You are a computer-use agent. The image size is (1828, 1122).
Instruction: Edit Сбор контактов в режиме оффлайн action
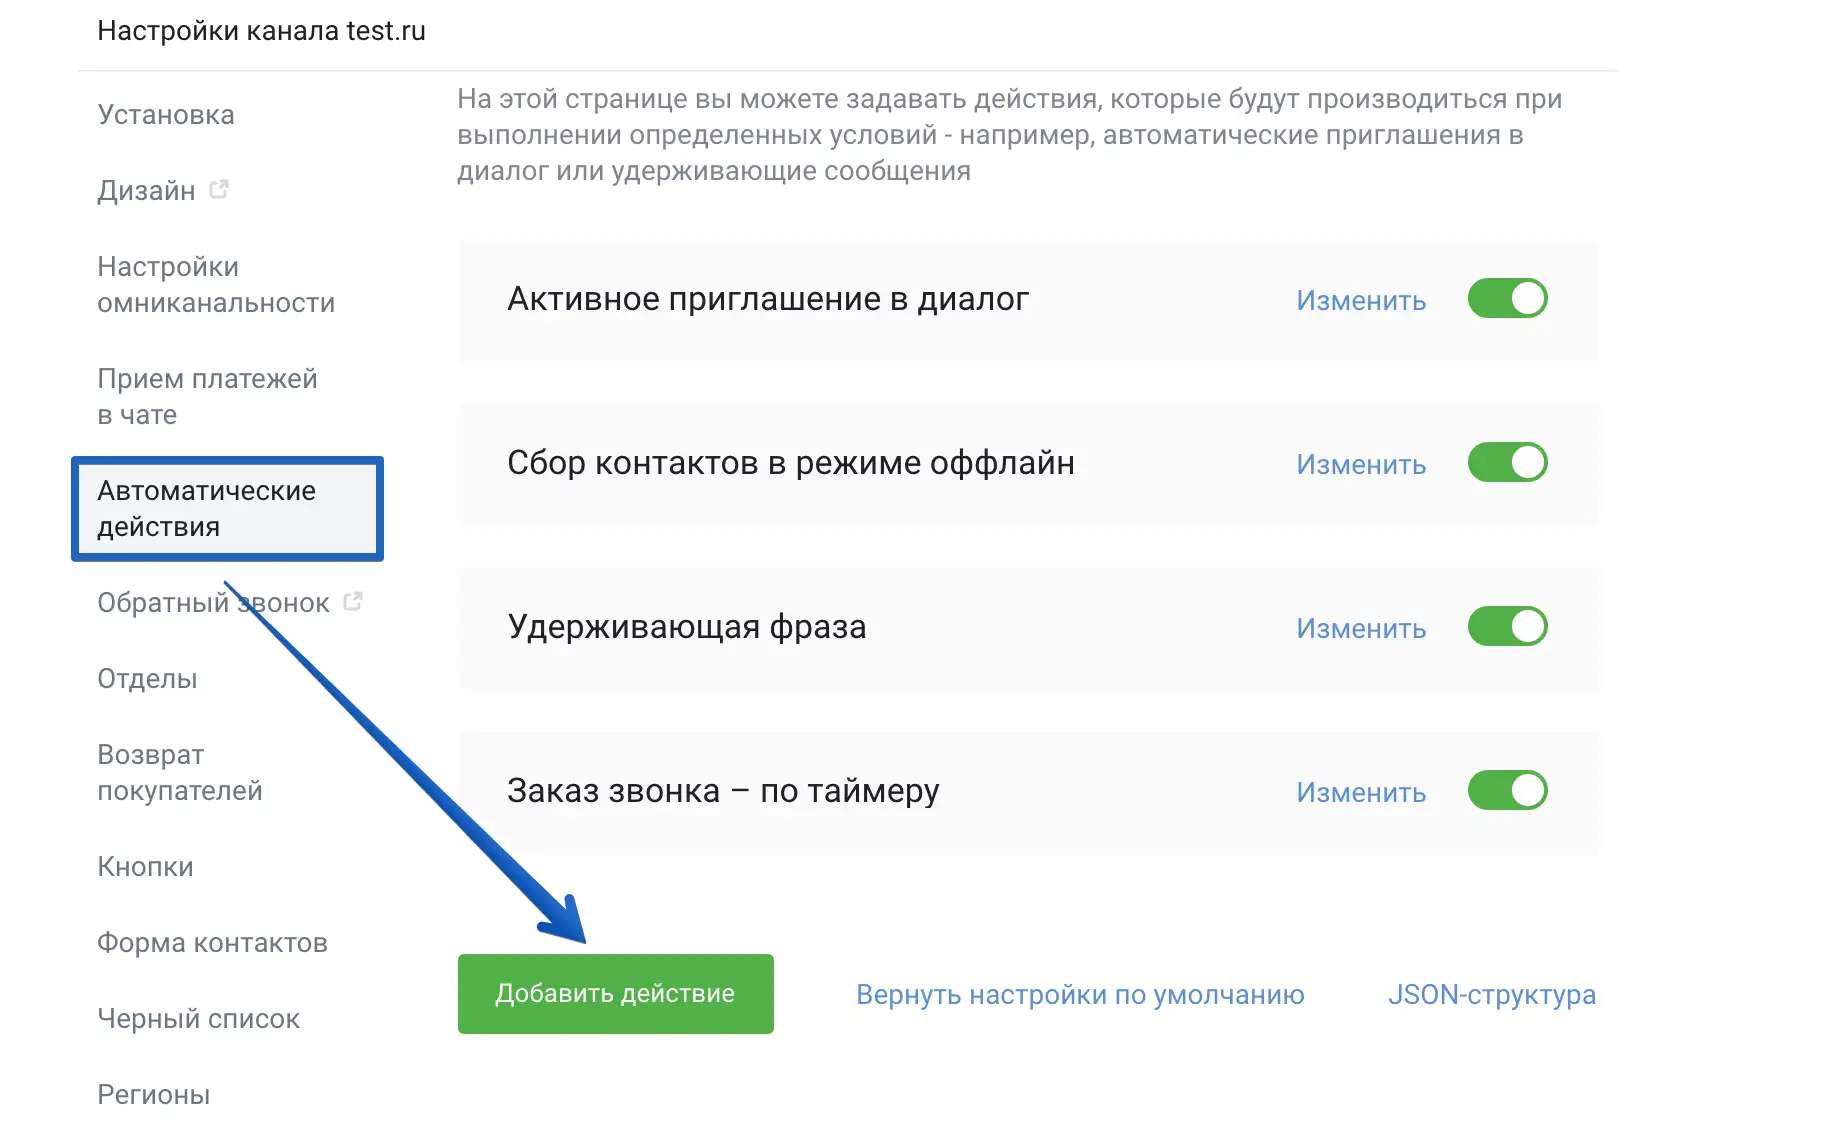[1360, 465]
